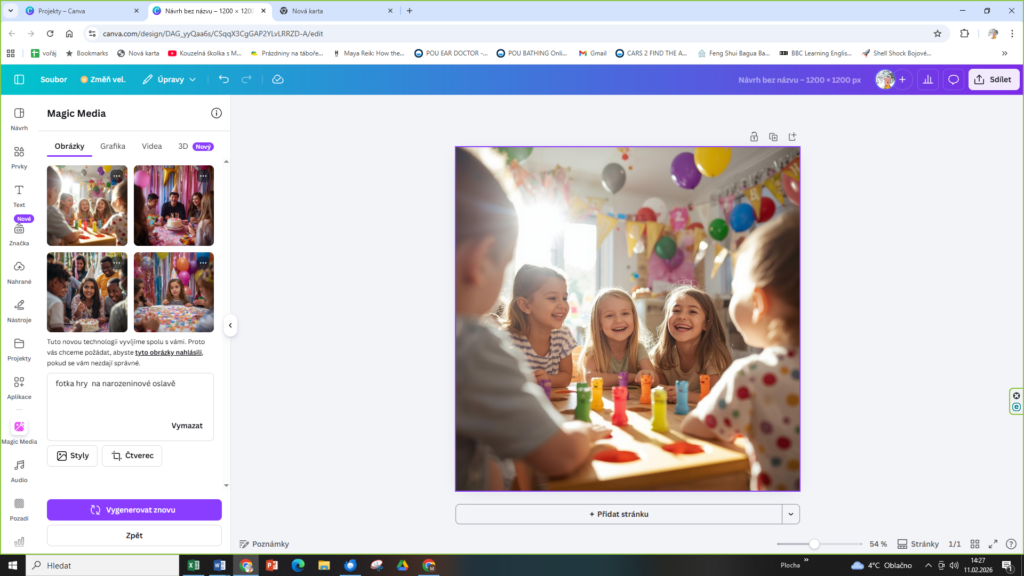This screenshot has width=1024, height=576.
Task: Open the analytics bar chart icon
Action: [927, 79]
